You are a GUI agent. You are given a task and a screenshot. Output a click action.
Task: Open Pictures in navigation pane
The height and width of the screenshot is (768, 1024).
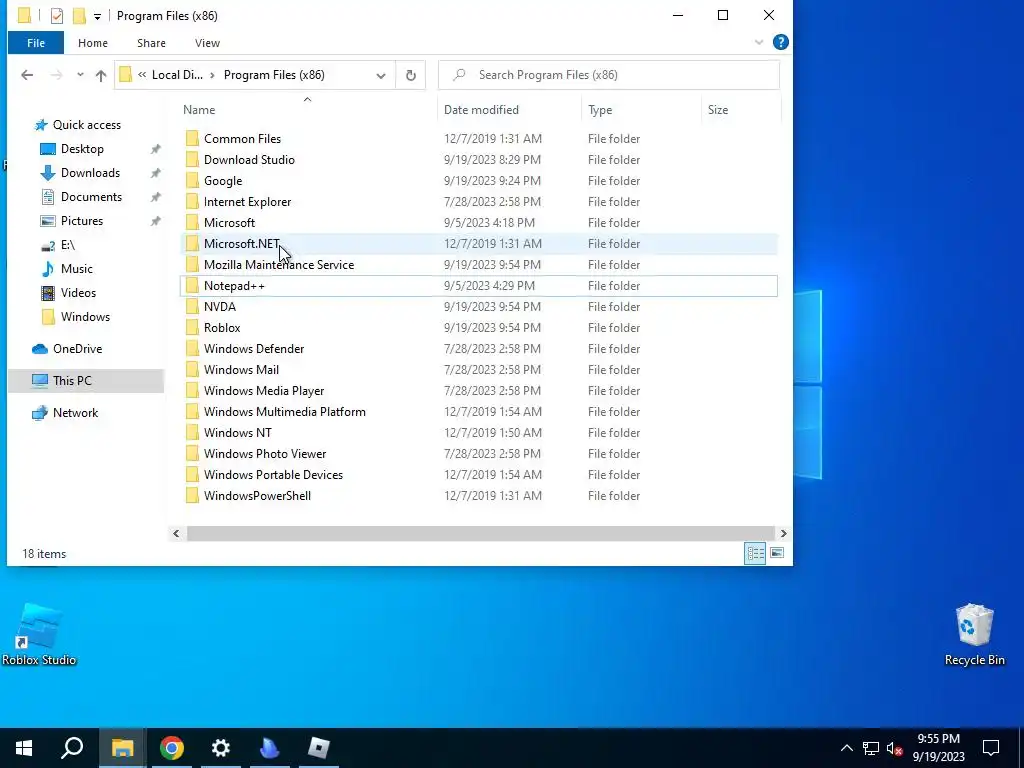pos(82,221)
